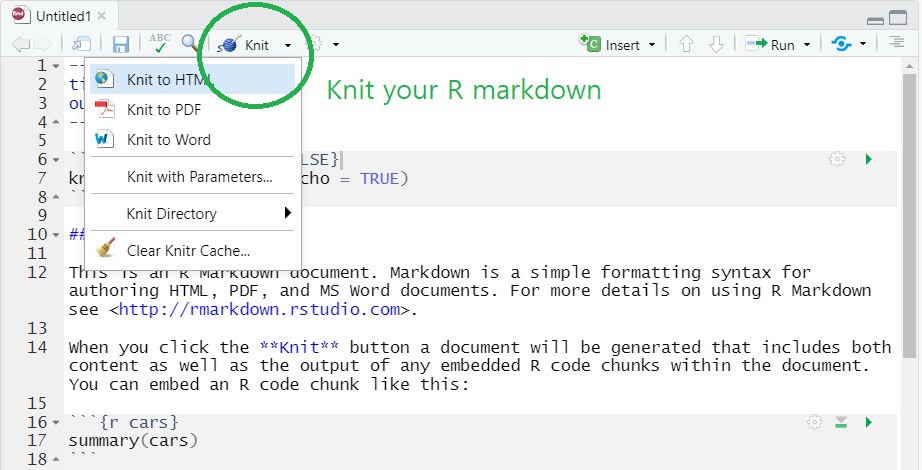Expand the Insert chunk dropdown

pos(652,45)
